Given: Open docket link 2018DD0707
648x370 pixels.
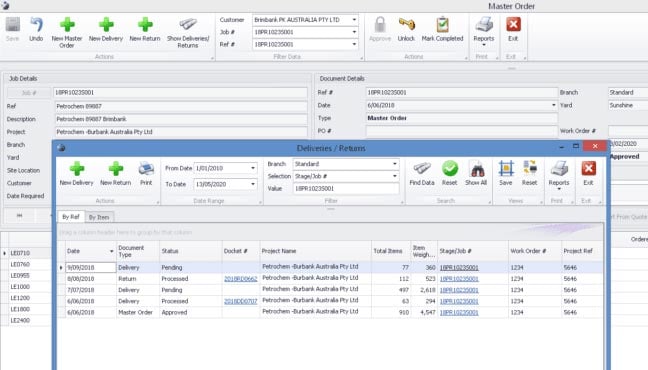Looking at the screenshot, I should point(241,301).
